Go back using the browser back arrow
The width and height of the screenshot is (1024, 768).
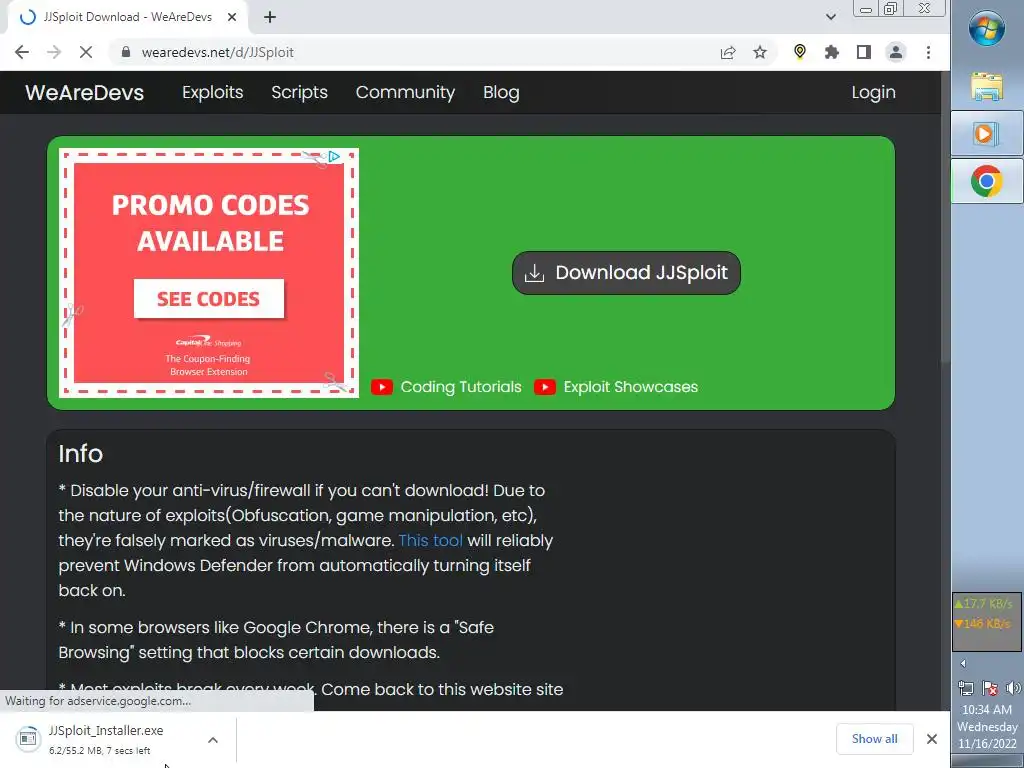[22, 52]
